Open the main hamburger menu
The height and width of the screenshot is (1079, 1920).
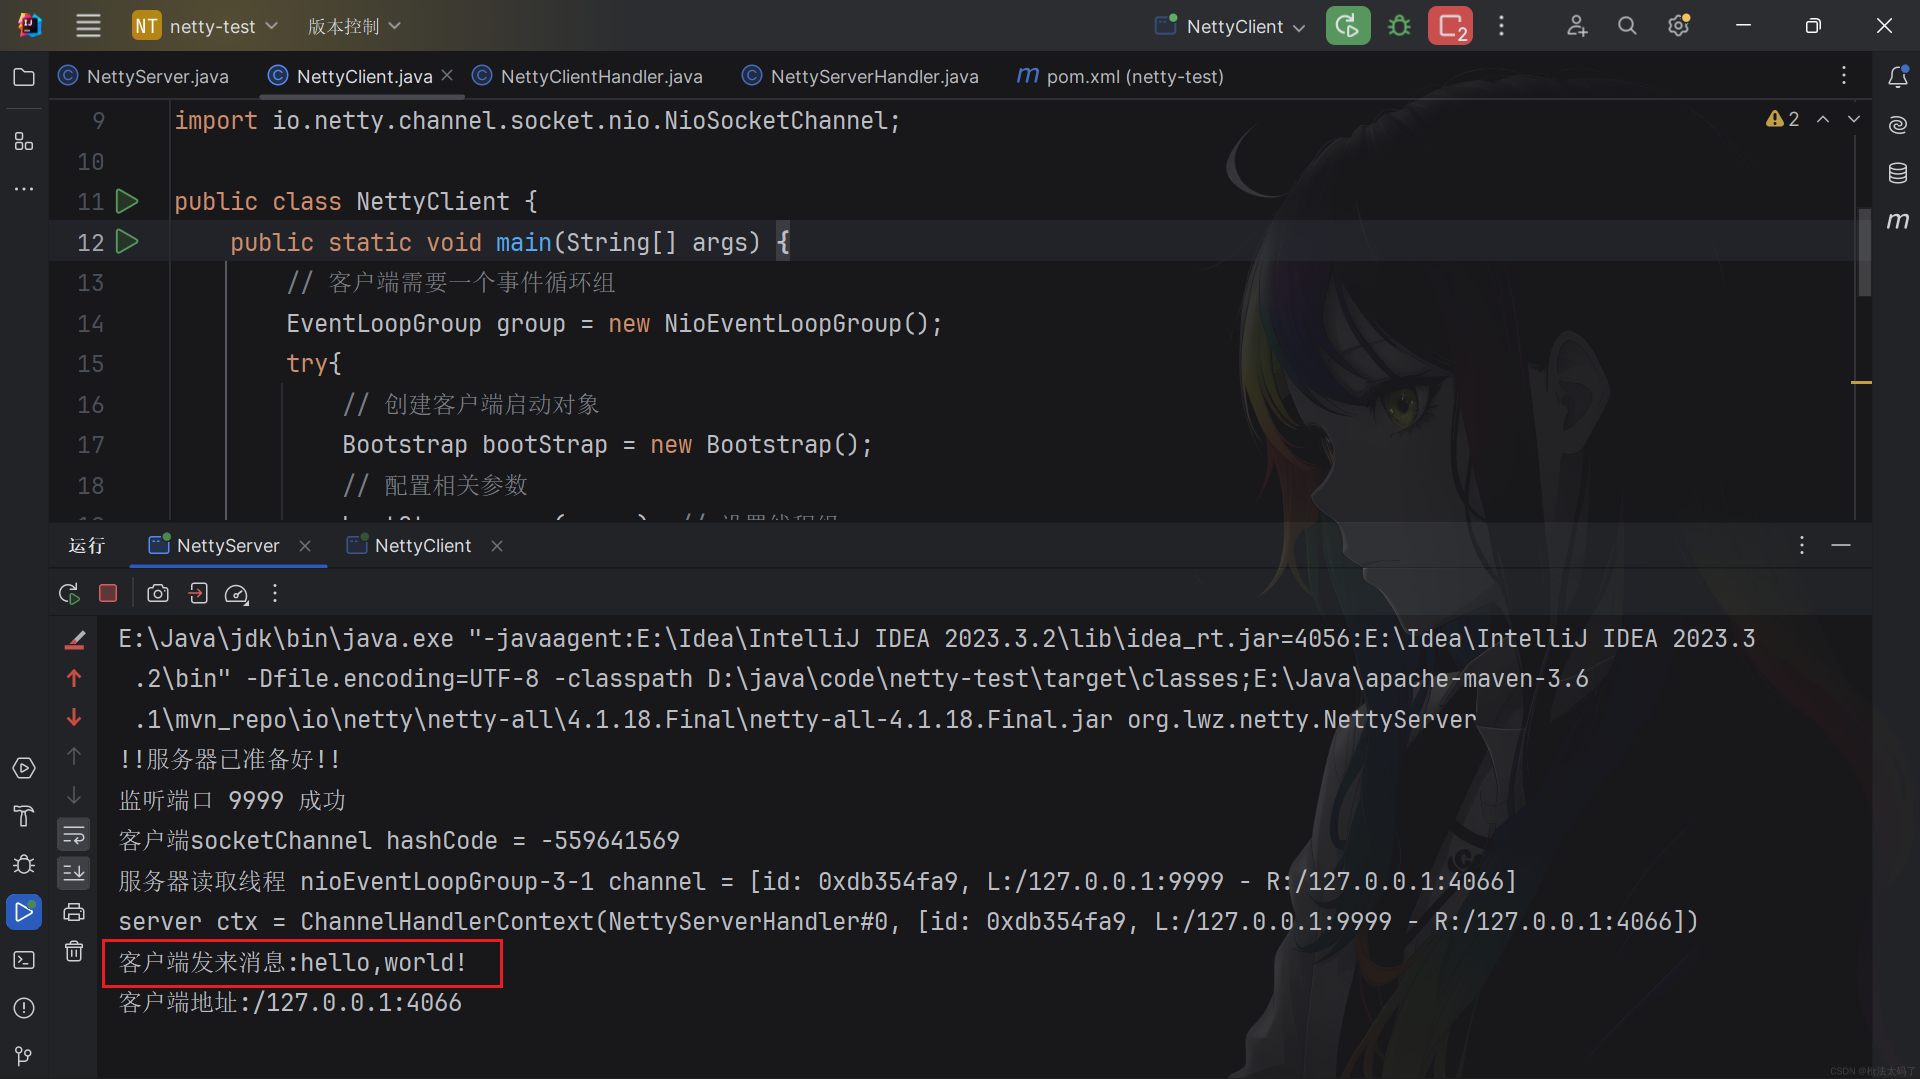88,26
